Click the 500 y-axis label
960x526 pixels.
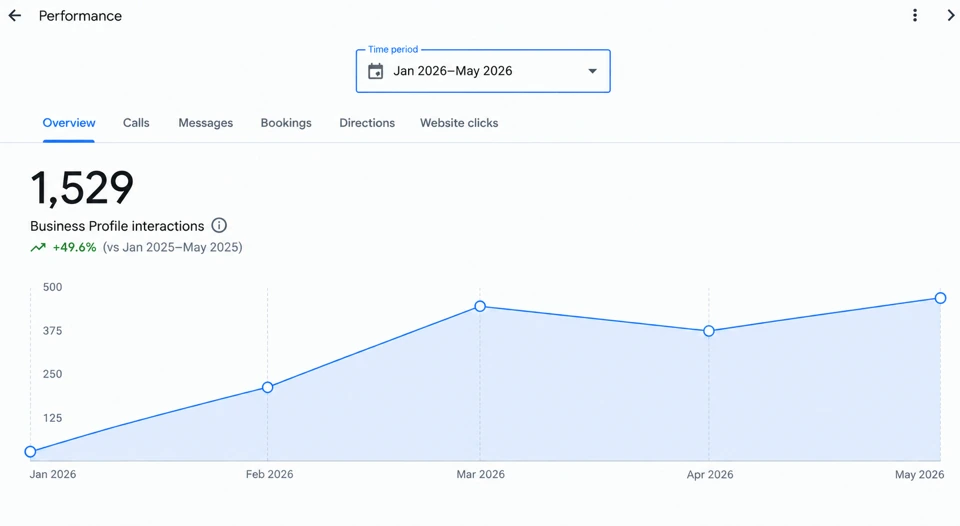53,287
